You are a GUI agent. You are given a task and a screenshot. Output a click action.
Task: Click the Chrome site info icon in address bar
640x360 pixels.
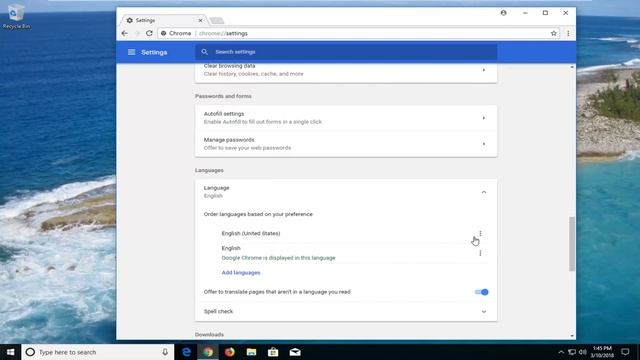point(163,33)
